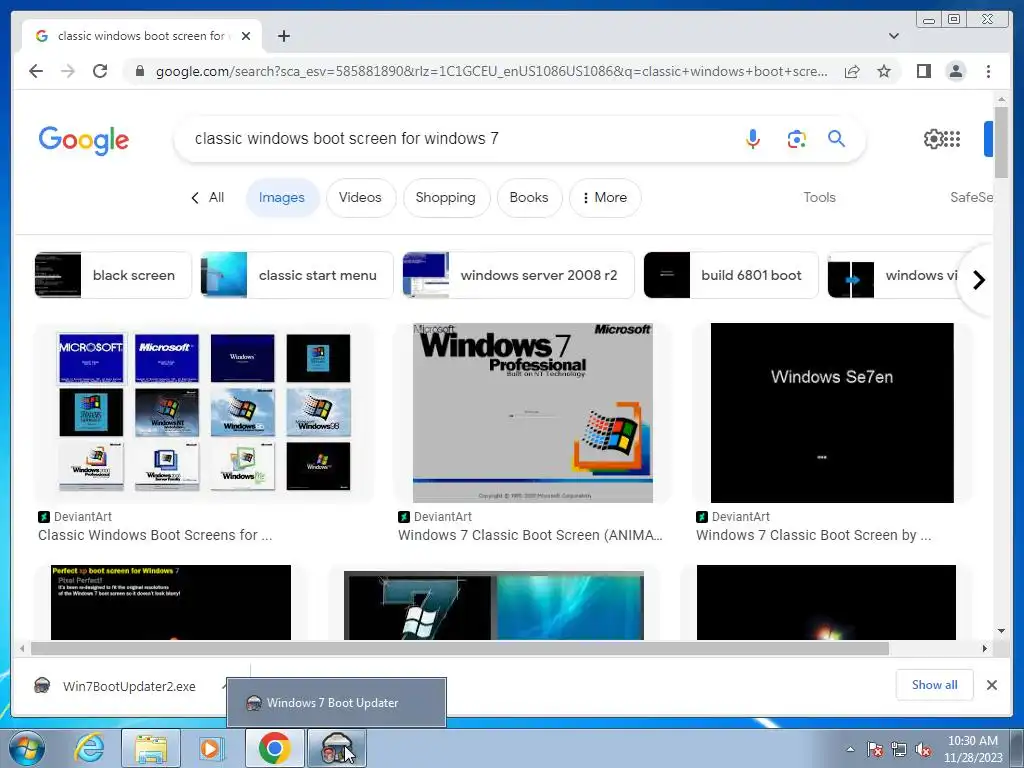Open the Windows Start menu

click(26, 748)
